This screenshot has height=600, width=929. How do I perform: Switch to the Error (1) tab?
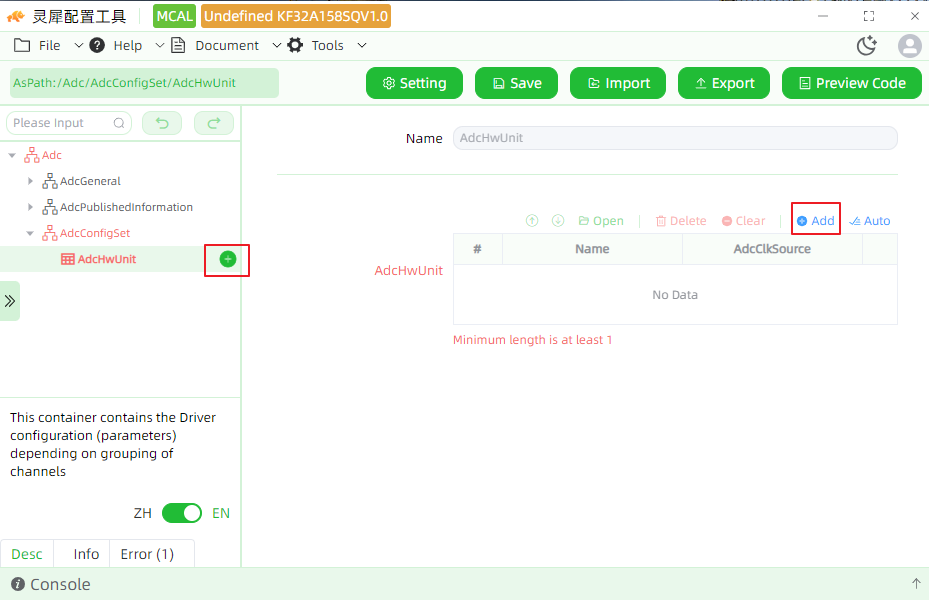(147, 554)
